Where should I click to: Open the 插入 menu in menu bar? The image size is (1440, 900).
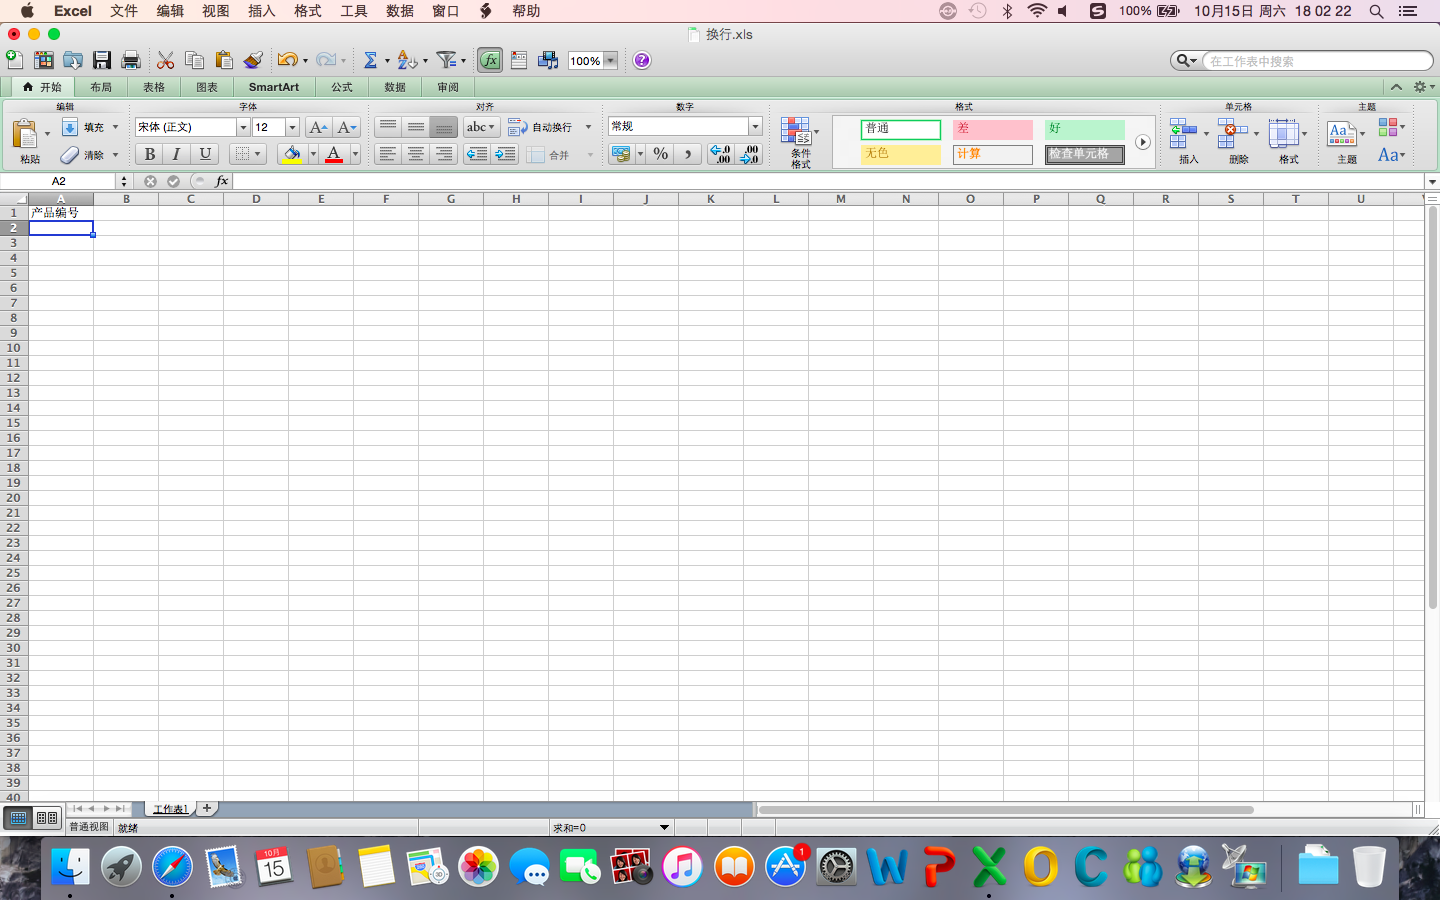[x=261, y=11]
